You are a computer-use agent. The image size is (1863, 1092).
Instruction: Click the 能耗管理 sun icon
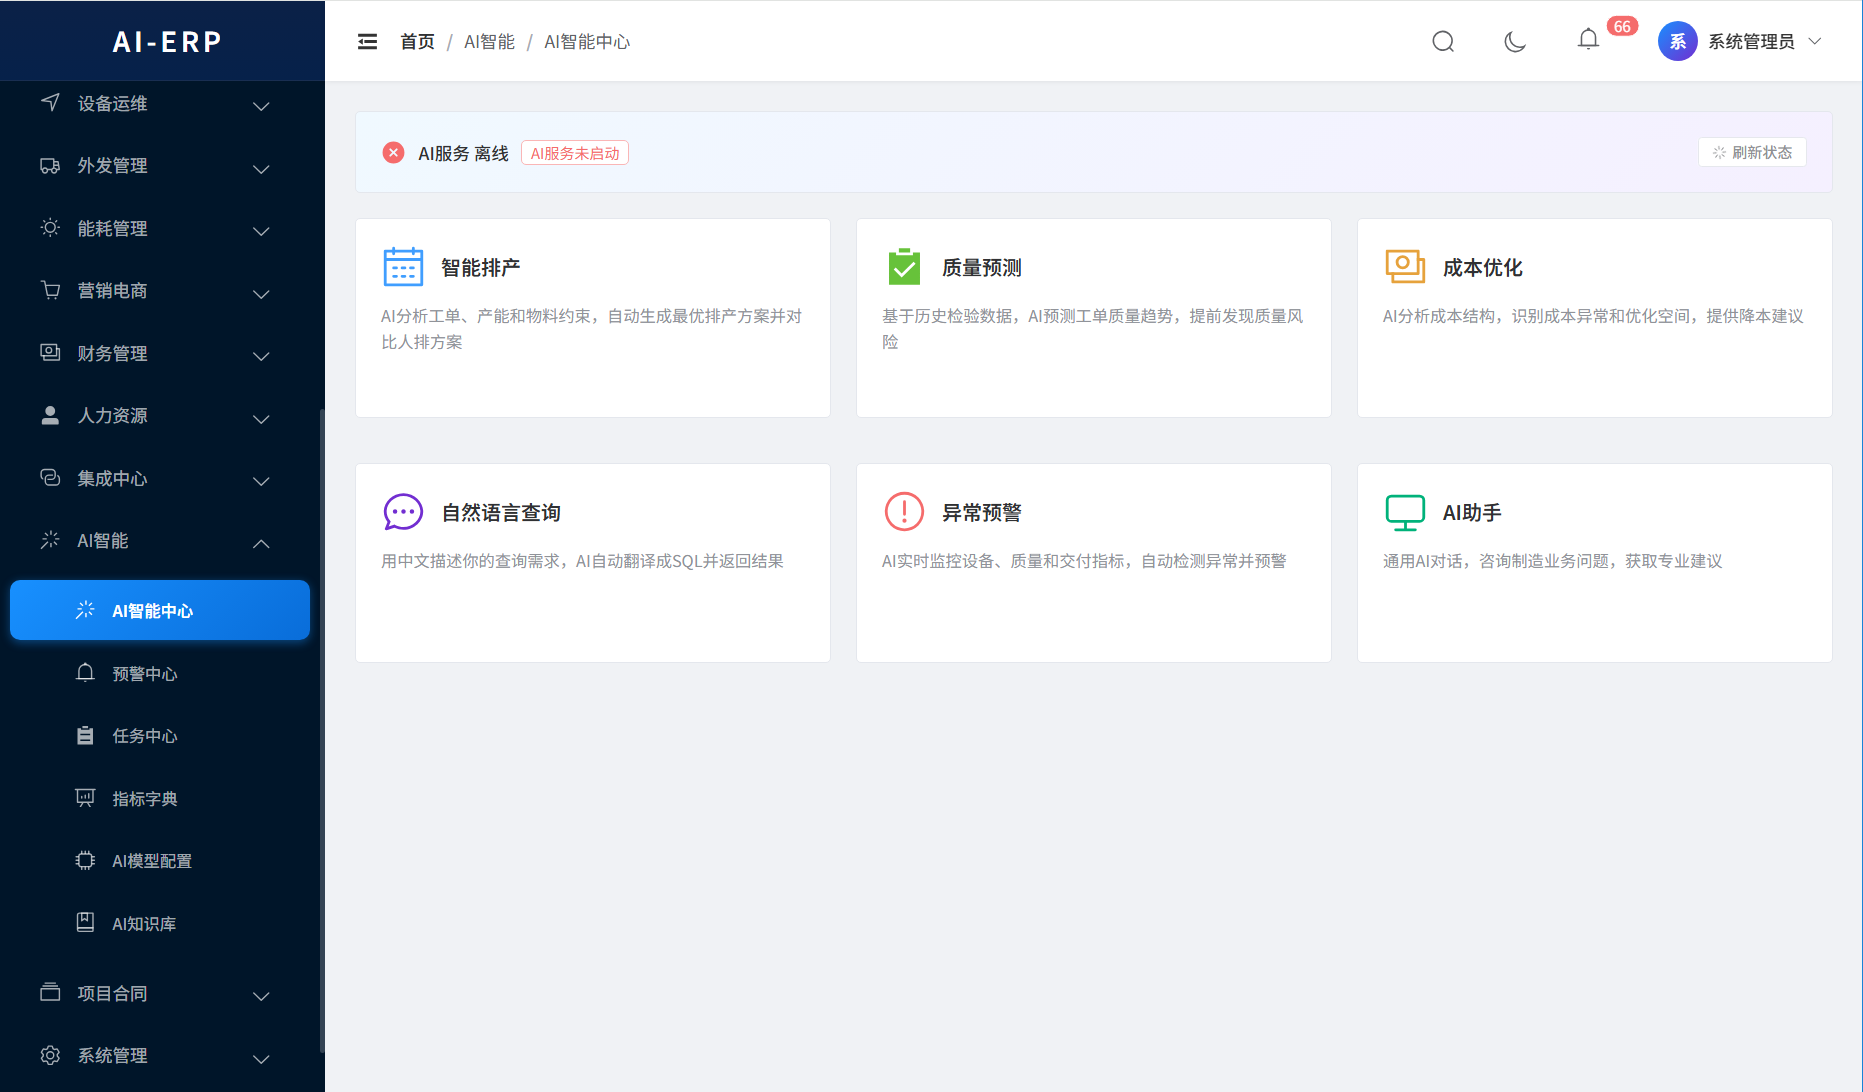coord(50,227)
